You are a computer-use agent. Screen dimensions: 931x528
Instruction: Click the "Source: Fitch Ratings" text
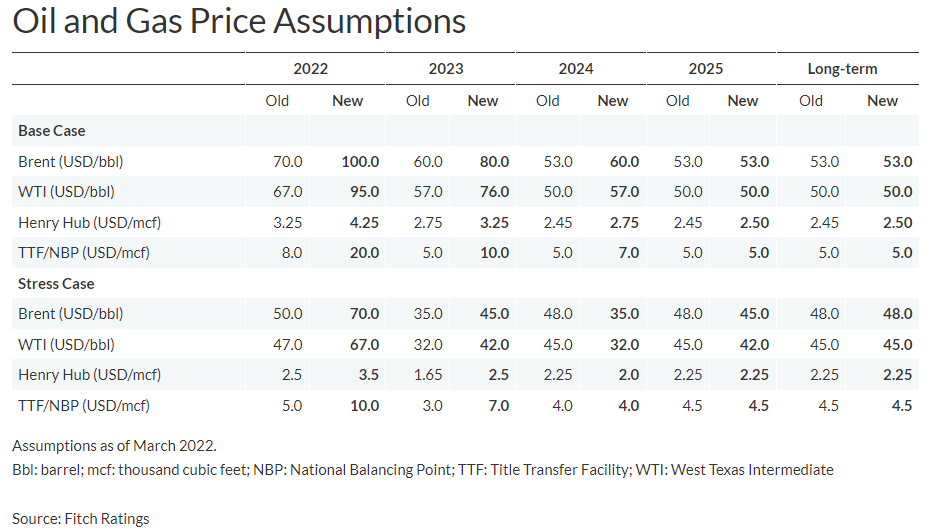click(81, 518)
